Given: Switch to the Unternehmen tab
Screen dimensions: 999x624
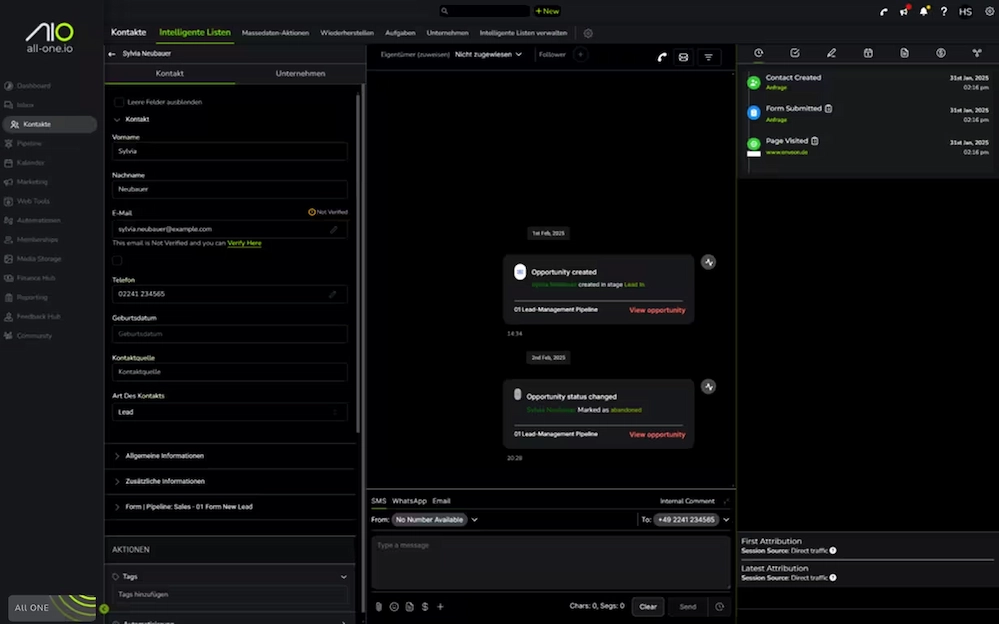Looking at the screenshot, I should [x=300, y=73].
